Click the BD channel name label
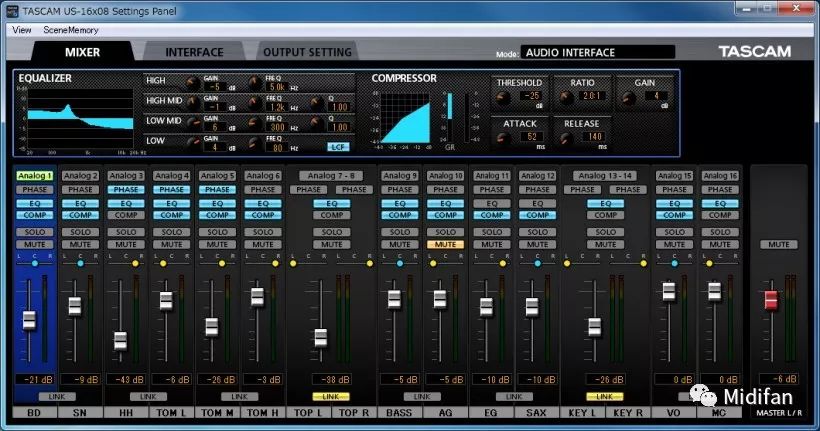The width and height of the screenshot is (820, 431). click(35, 413)
